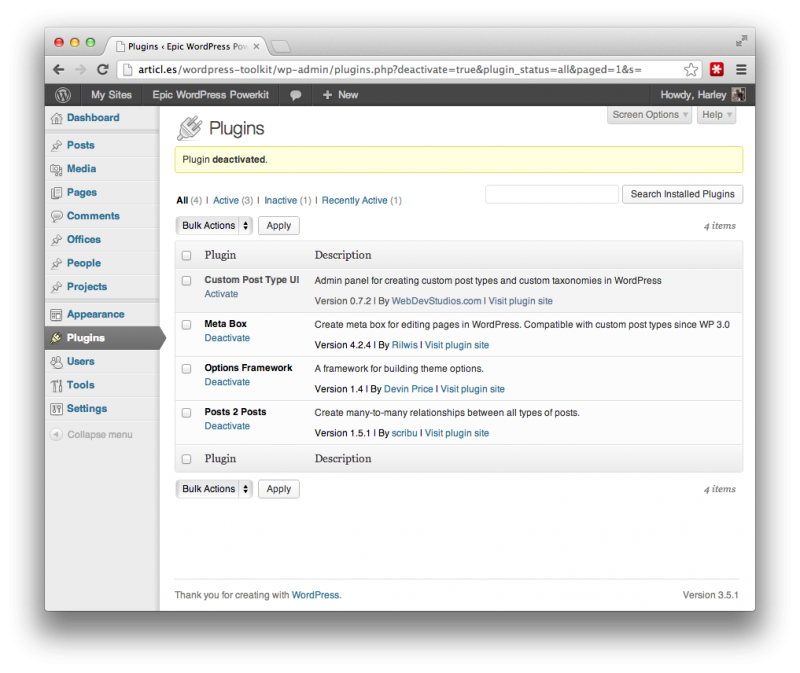Click the plus icon next to New

328,95
